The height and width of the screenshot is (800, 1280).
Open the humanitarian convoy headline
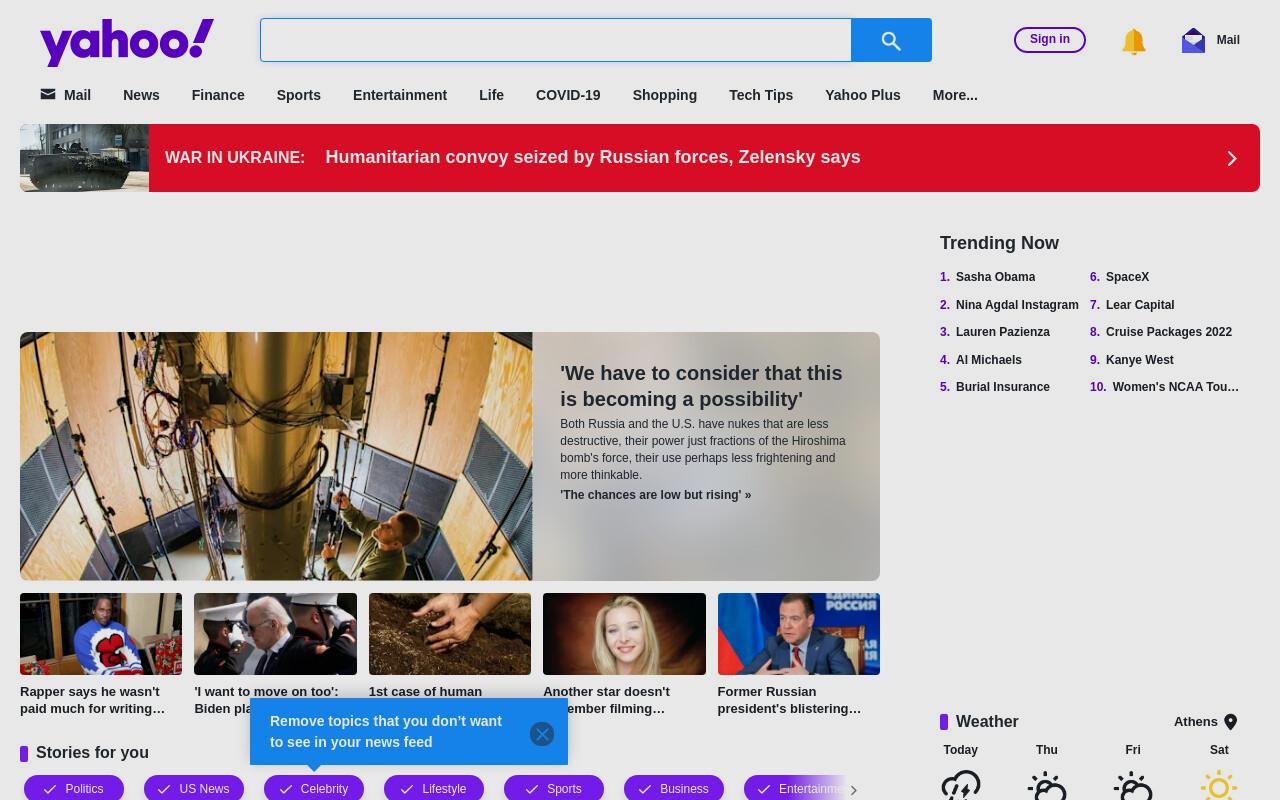tap(593, 157)
